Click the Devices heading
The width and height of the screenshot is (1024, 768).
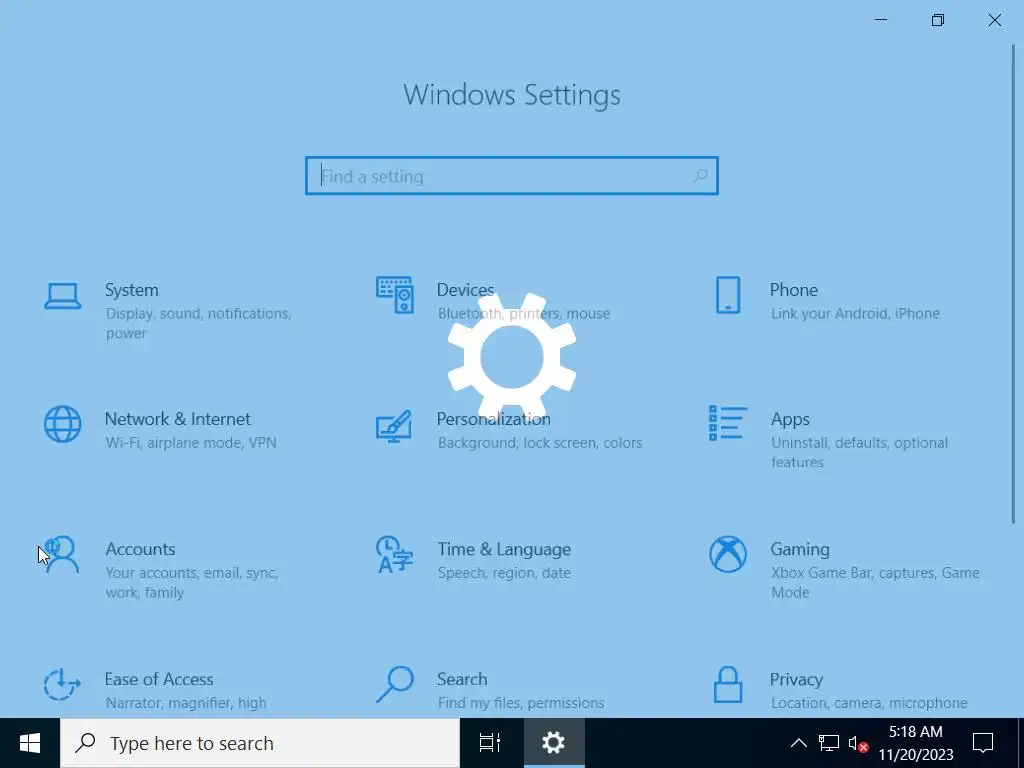465,290
